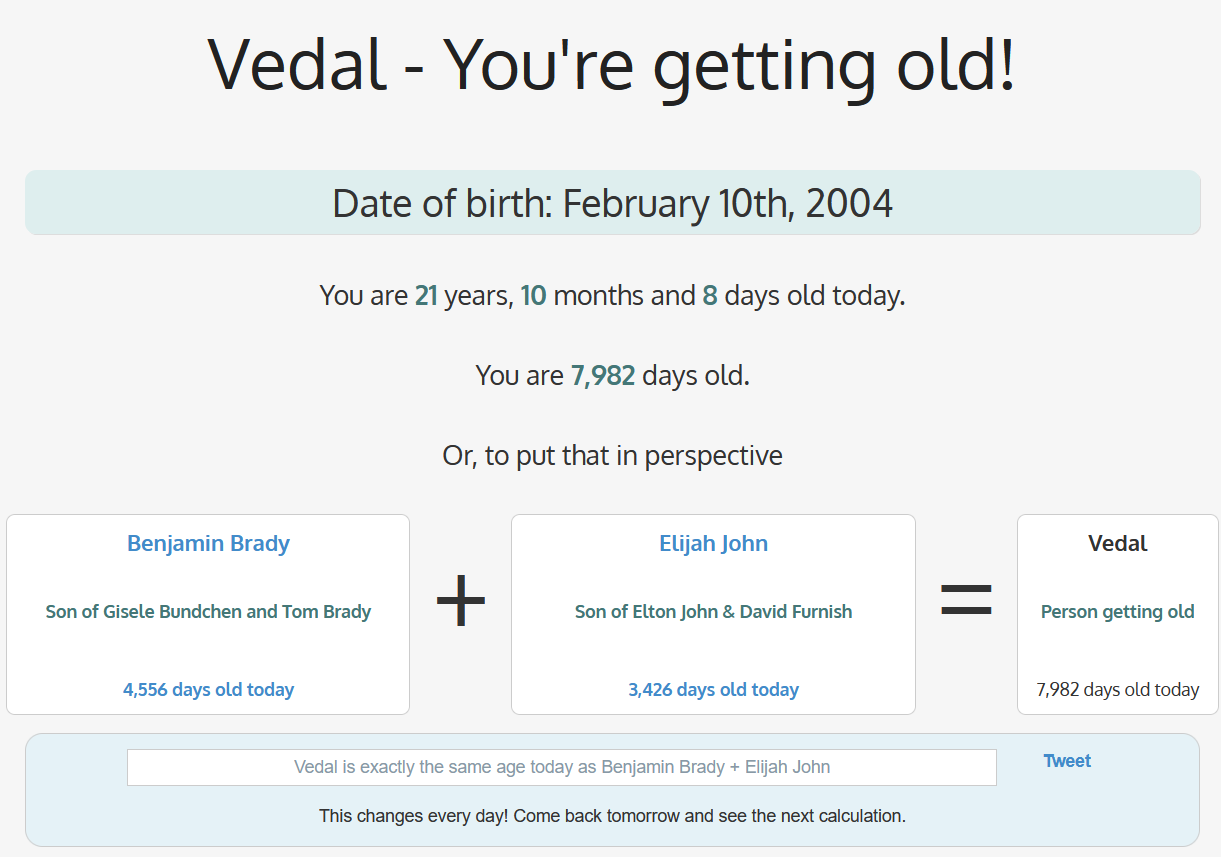Click Benjamin's 4,556 days old today link
Viewport: 1221px width, 857px height.
(208, 690)
